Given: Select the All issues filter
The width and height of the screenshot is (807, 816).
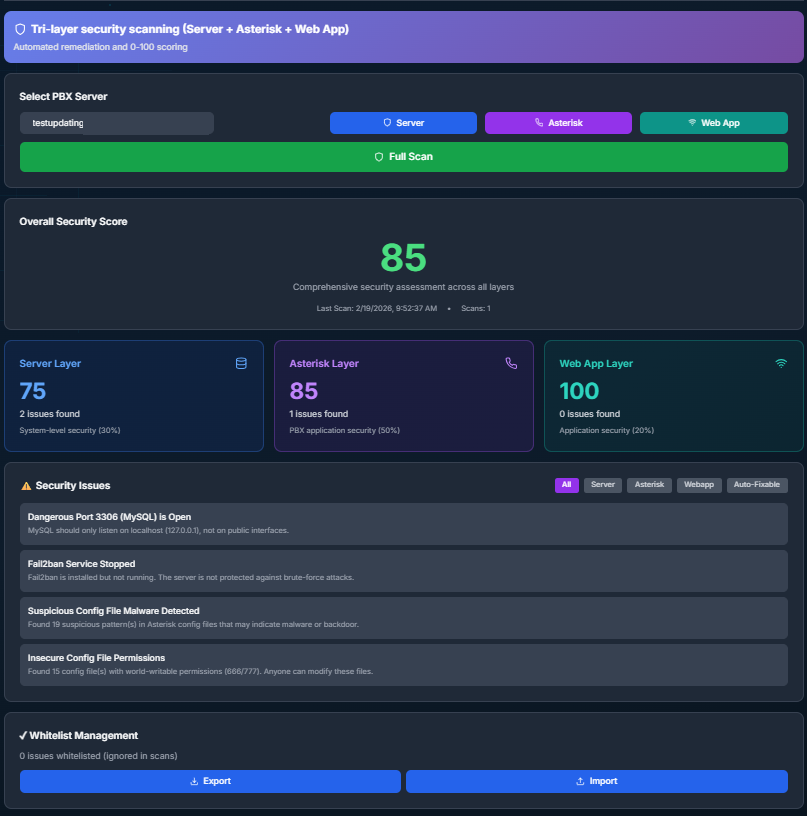Looking at the screenshot, I should coord(567,485).
